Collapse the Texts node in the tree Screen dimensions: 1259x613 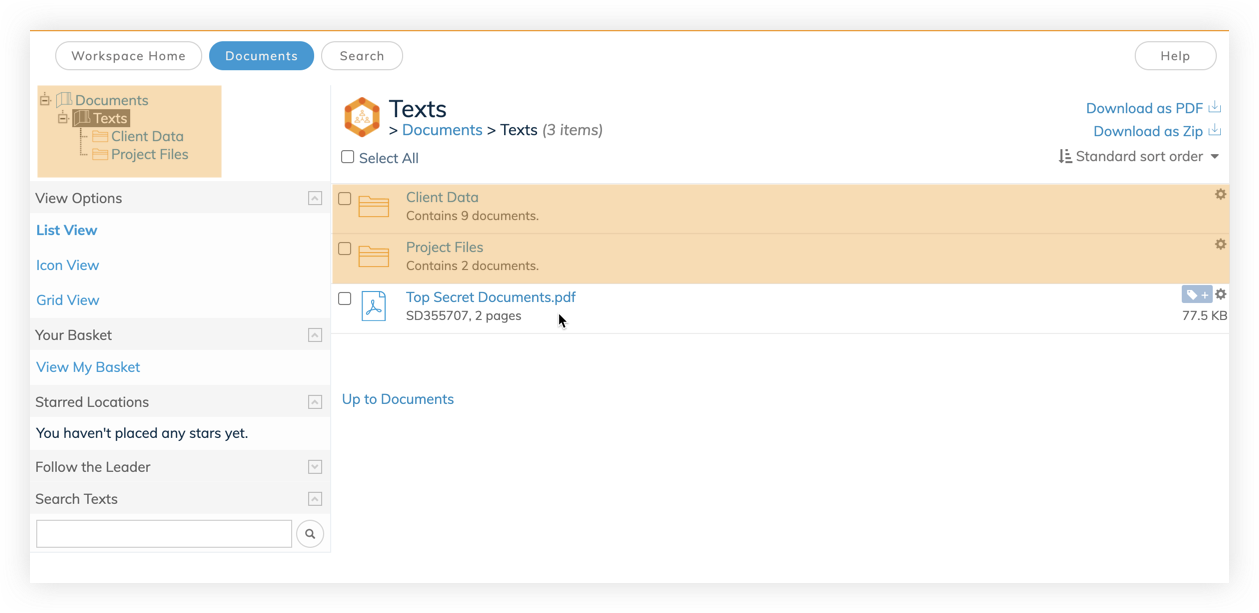[63, 118]
